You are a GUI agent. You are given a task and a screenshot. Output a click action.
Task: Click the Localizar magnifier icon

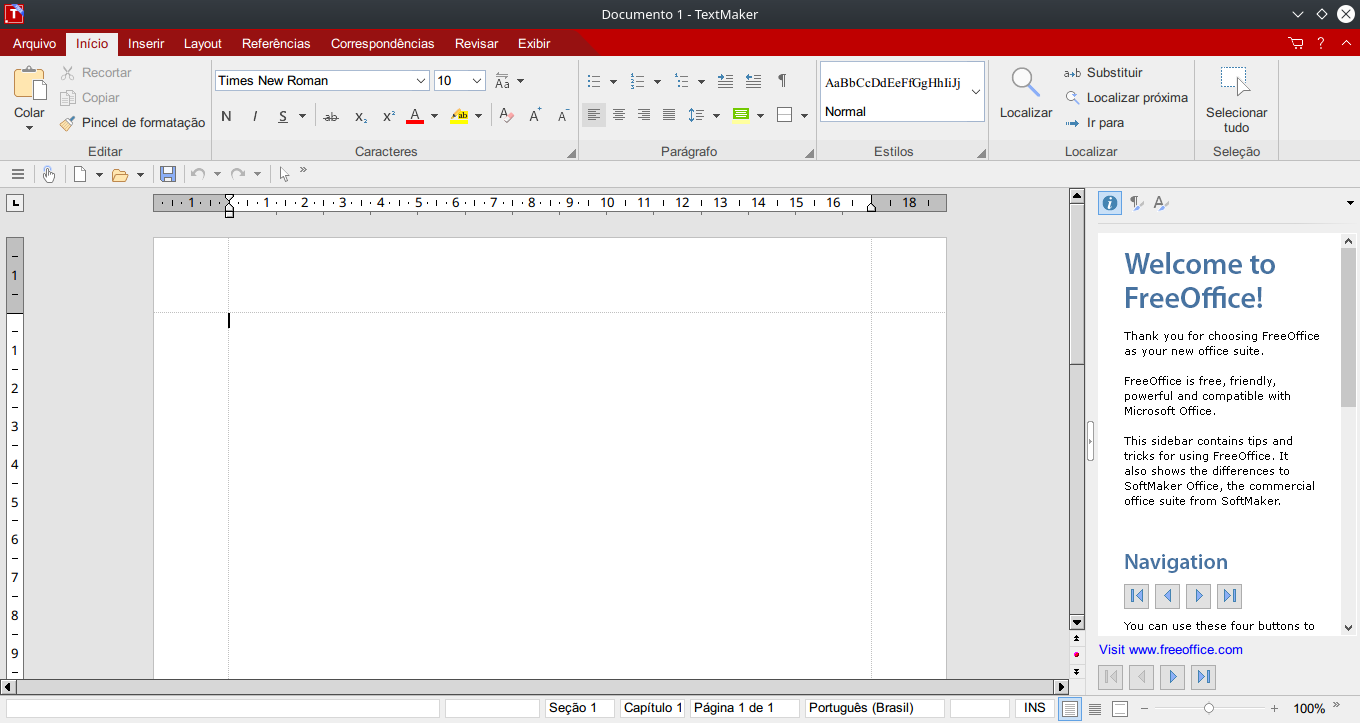point(1025,83)
